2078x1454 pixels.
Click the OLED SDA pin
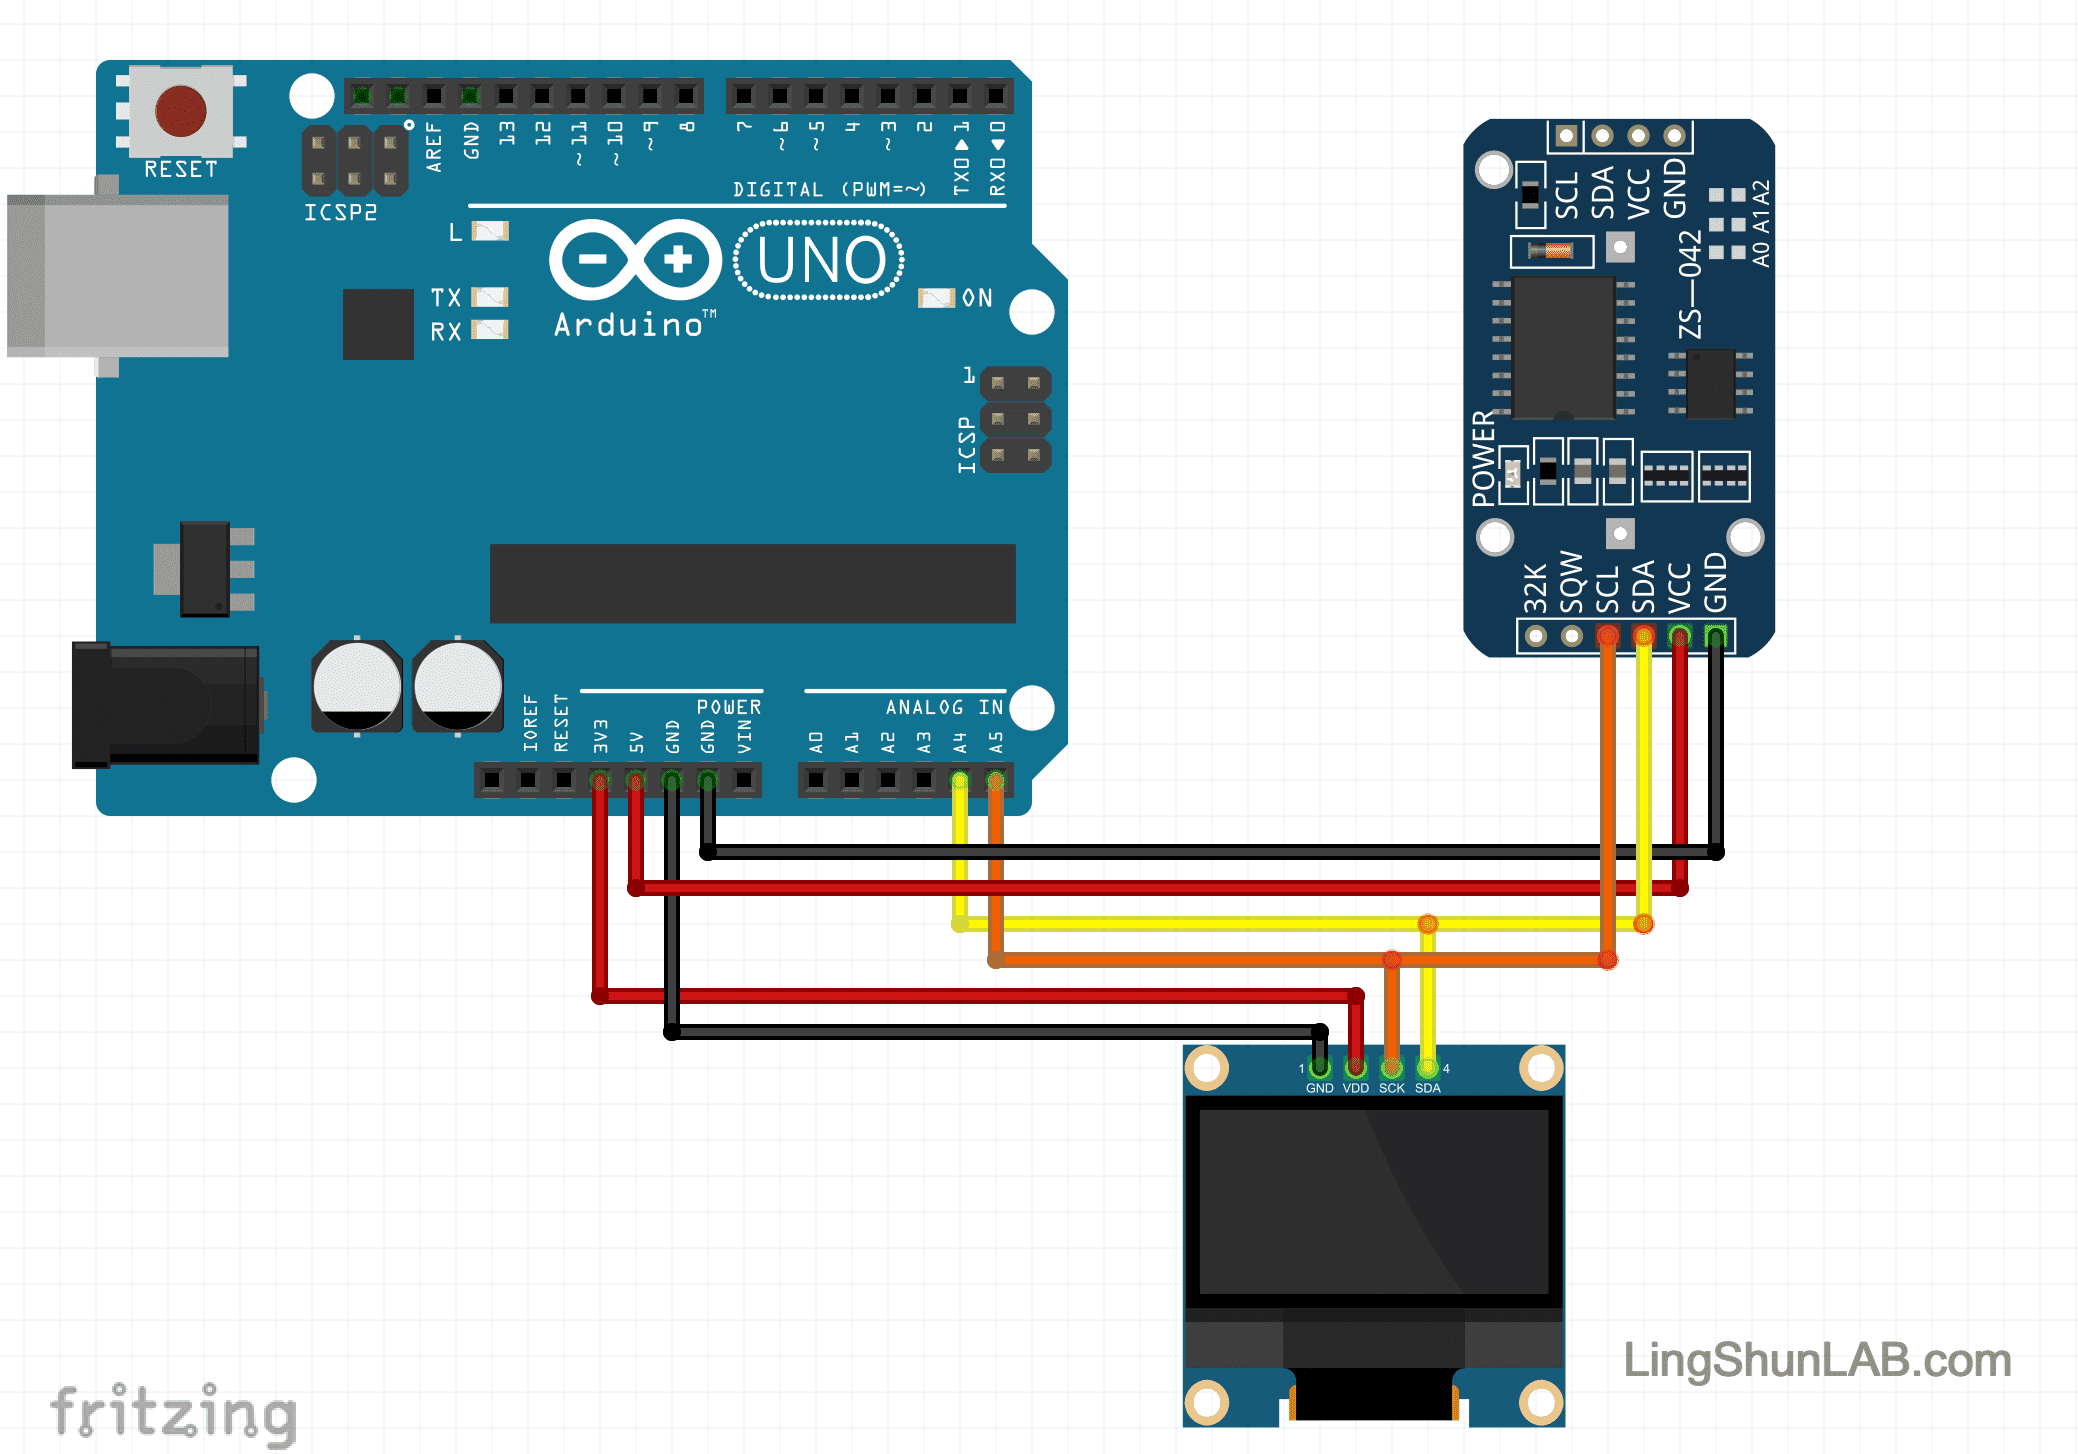tap(1428, 1068)
